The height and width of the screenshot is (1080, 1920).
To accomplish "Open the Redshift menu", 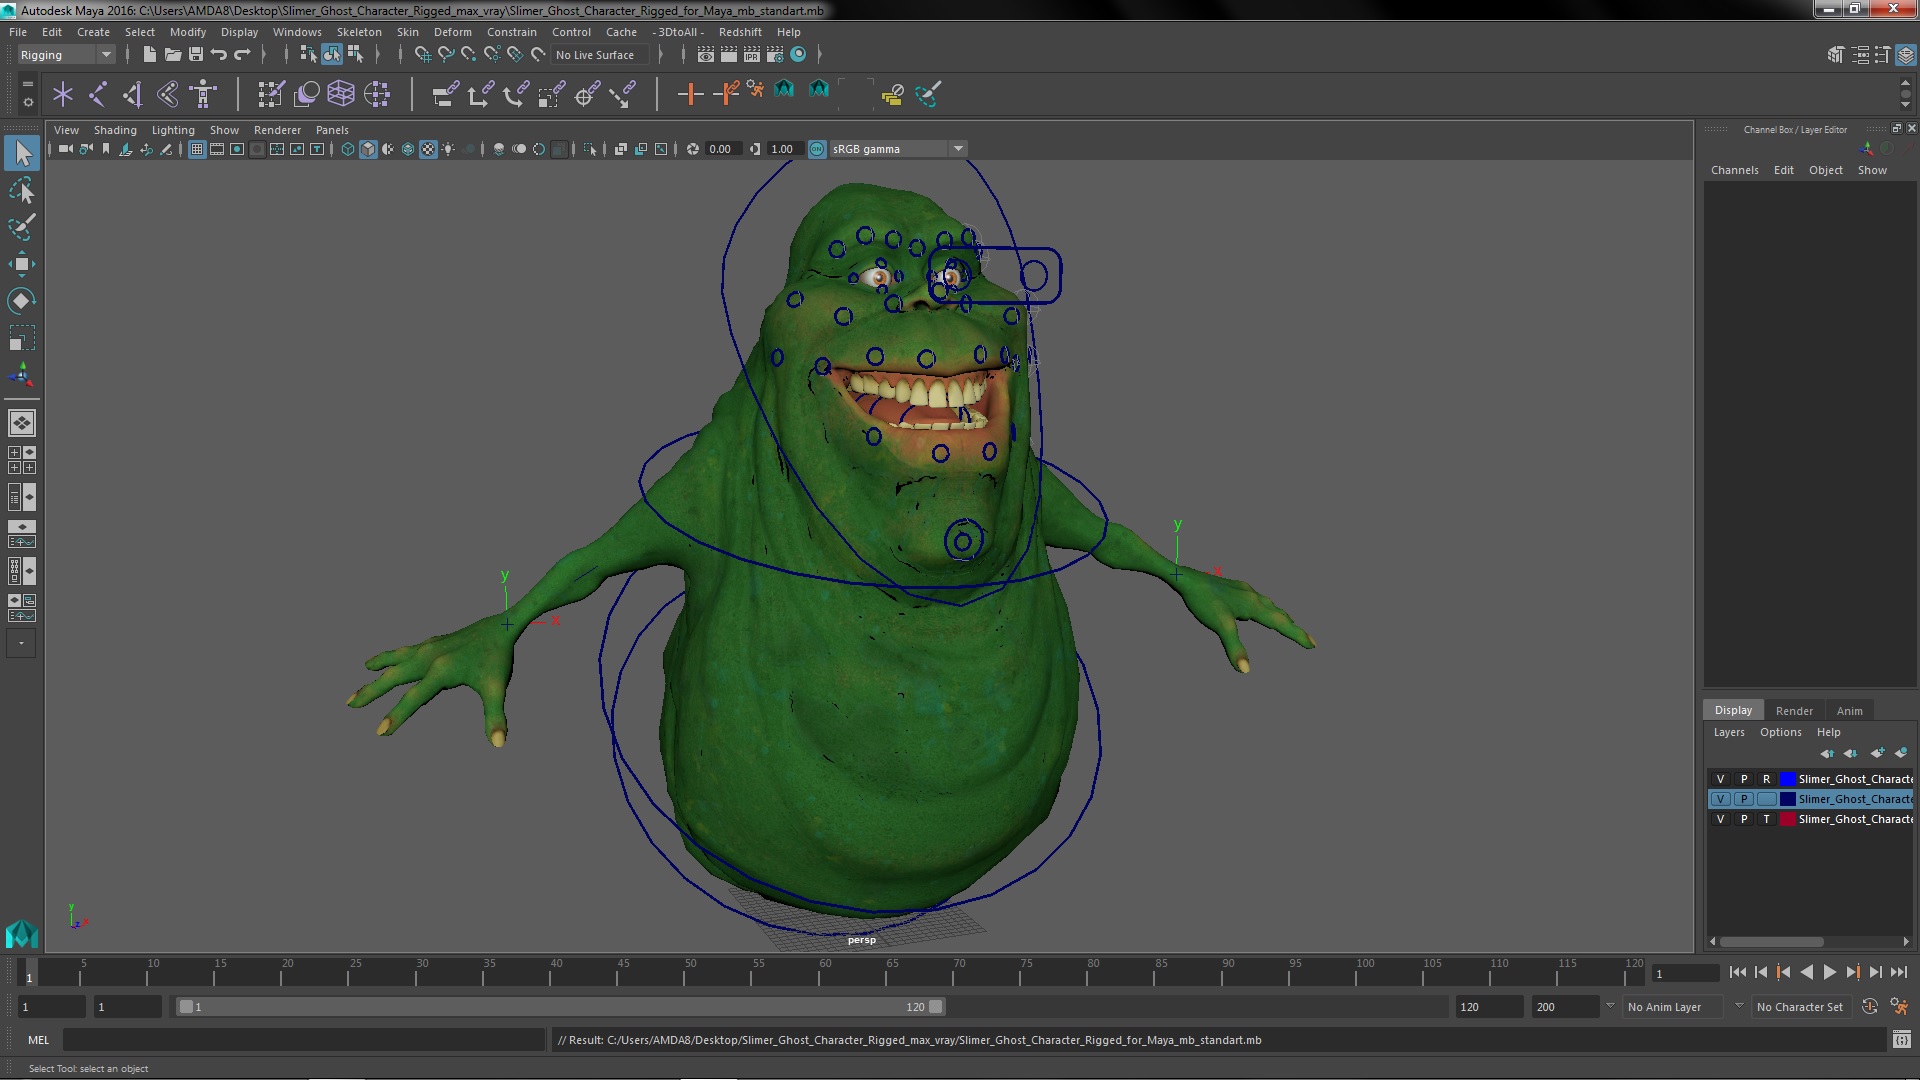I will click(740, 32).
